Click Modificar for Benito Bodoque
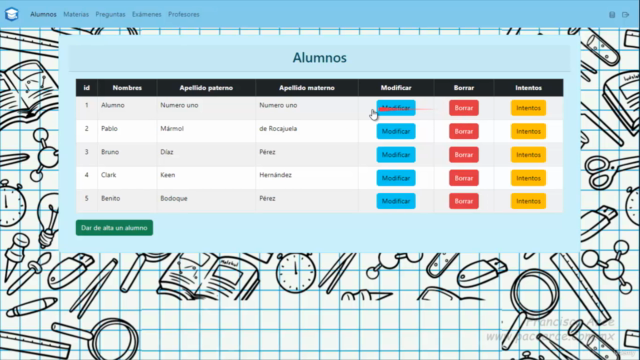This screenshot has height=360, width=640. pos(396,201)
